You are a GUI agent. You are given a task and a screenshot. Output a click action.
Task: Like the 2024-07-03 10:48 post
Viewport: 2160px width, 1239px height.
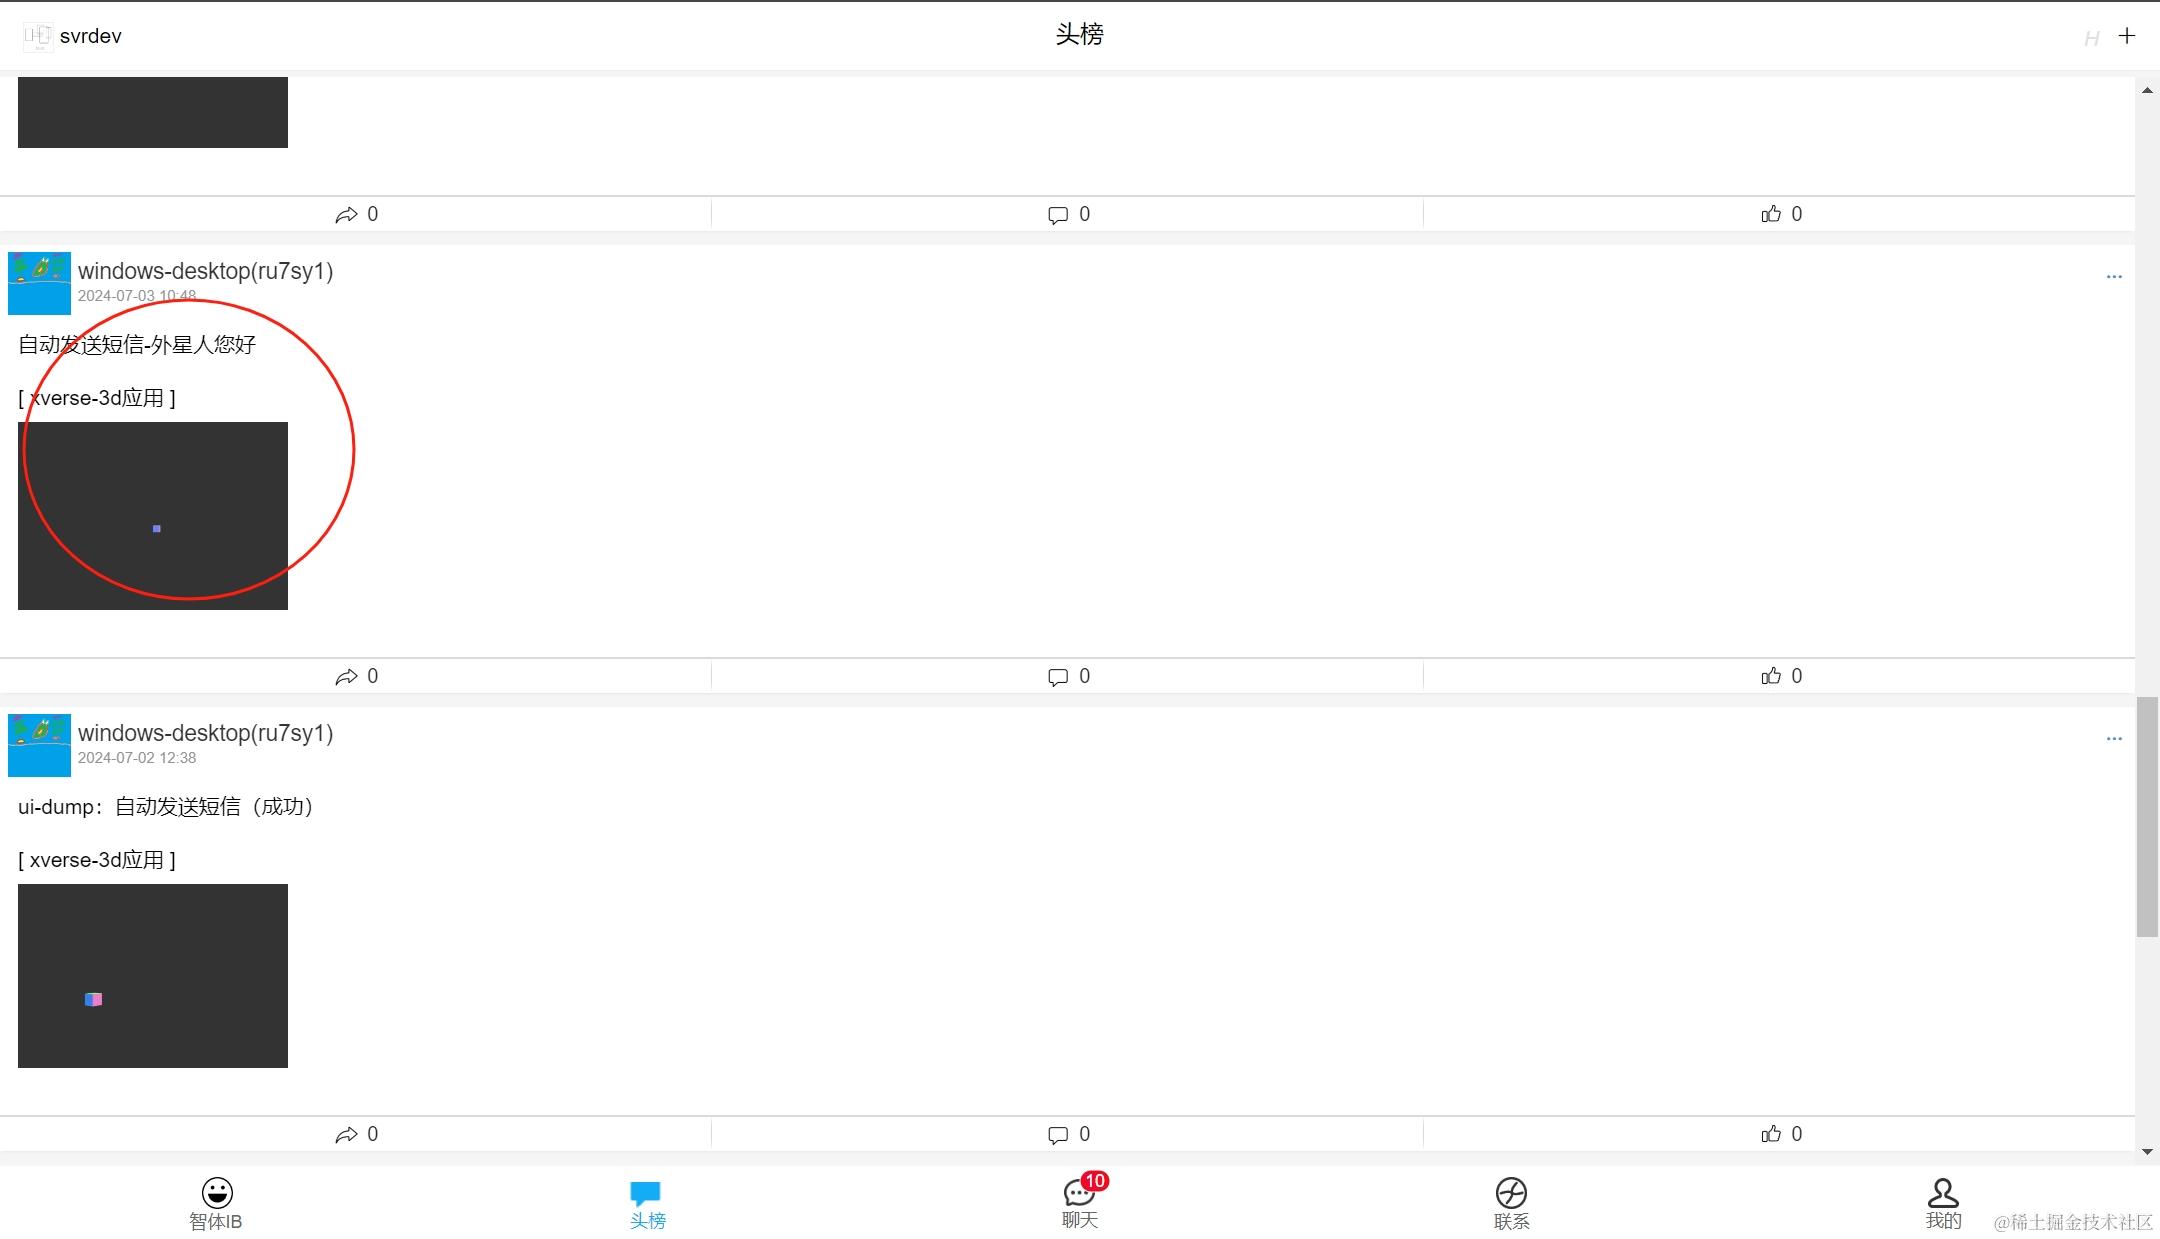click(x=1781, y=676)
